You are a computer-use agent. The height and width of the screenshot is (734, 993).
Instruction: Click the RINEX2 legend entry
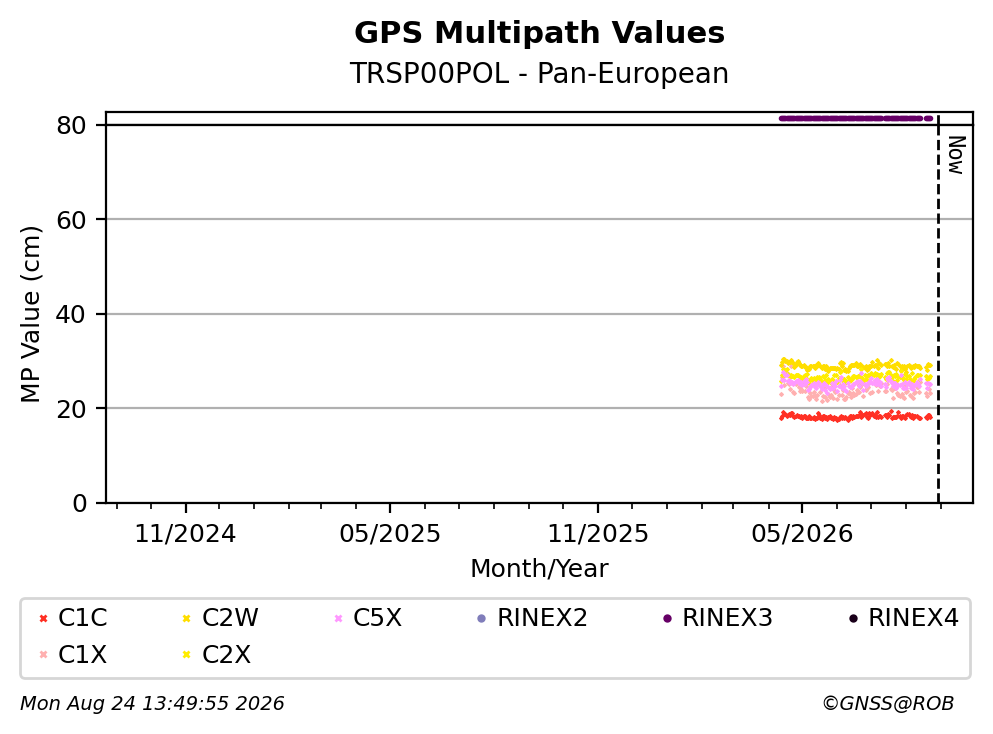pos(533,618)
